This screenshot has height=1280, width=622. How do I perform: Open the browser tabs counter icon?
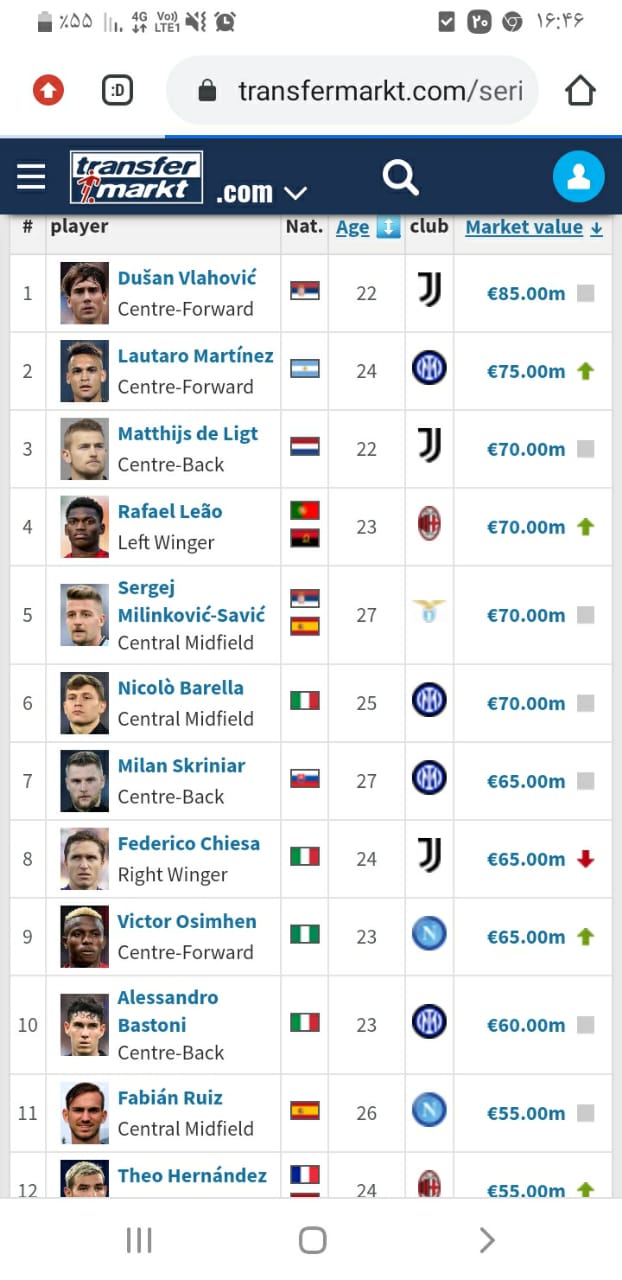(x=118, y=91)
